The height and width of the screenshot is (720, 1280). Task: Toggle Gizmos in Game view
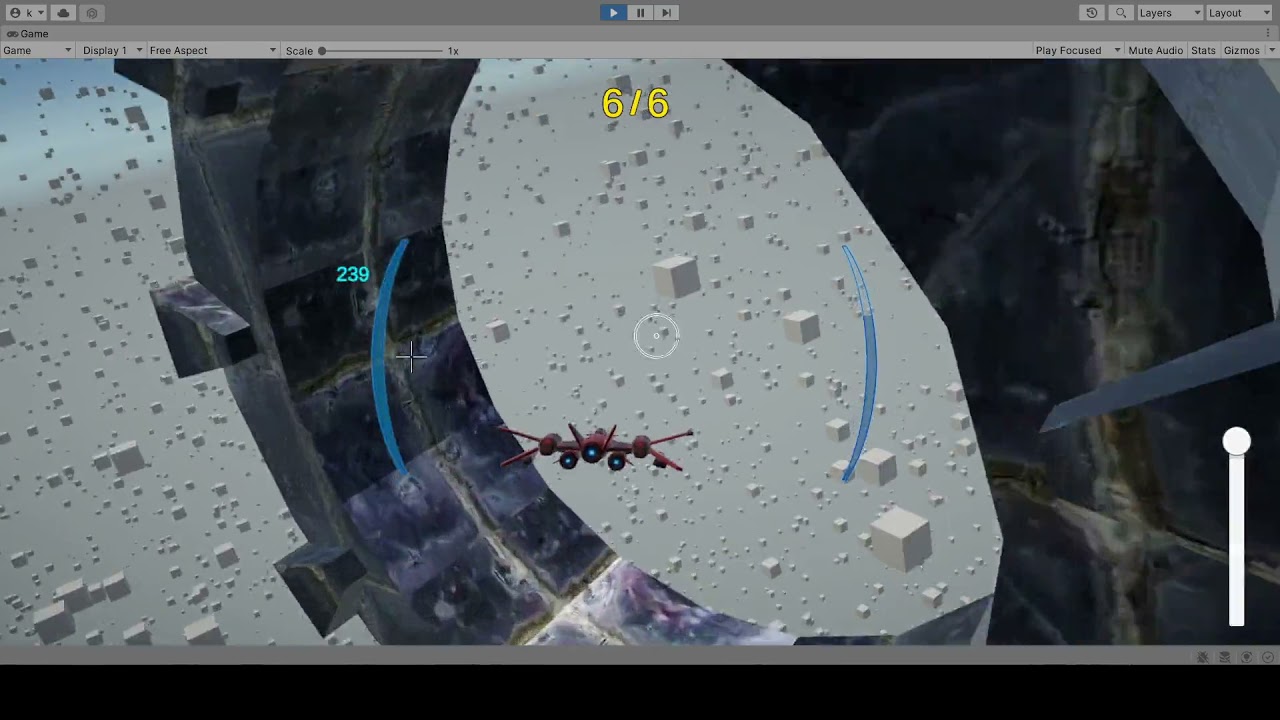pyautogui.click(x=1241, y=51)
